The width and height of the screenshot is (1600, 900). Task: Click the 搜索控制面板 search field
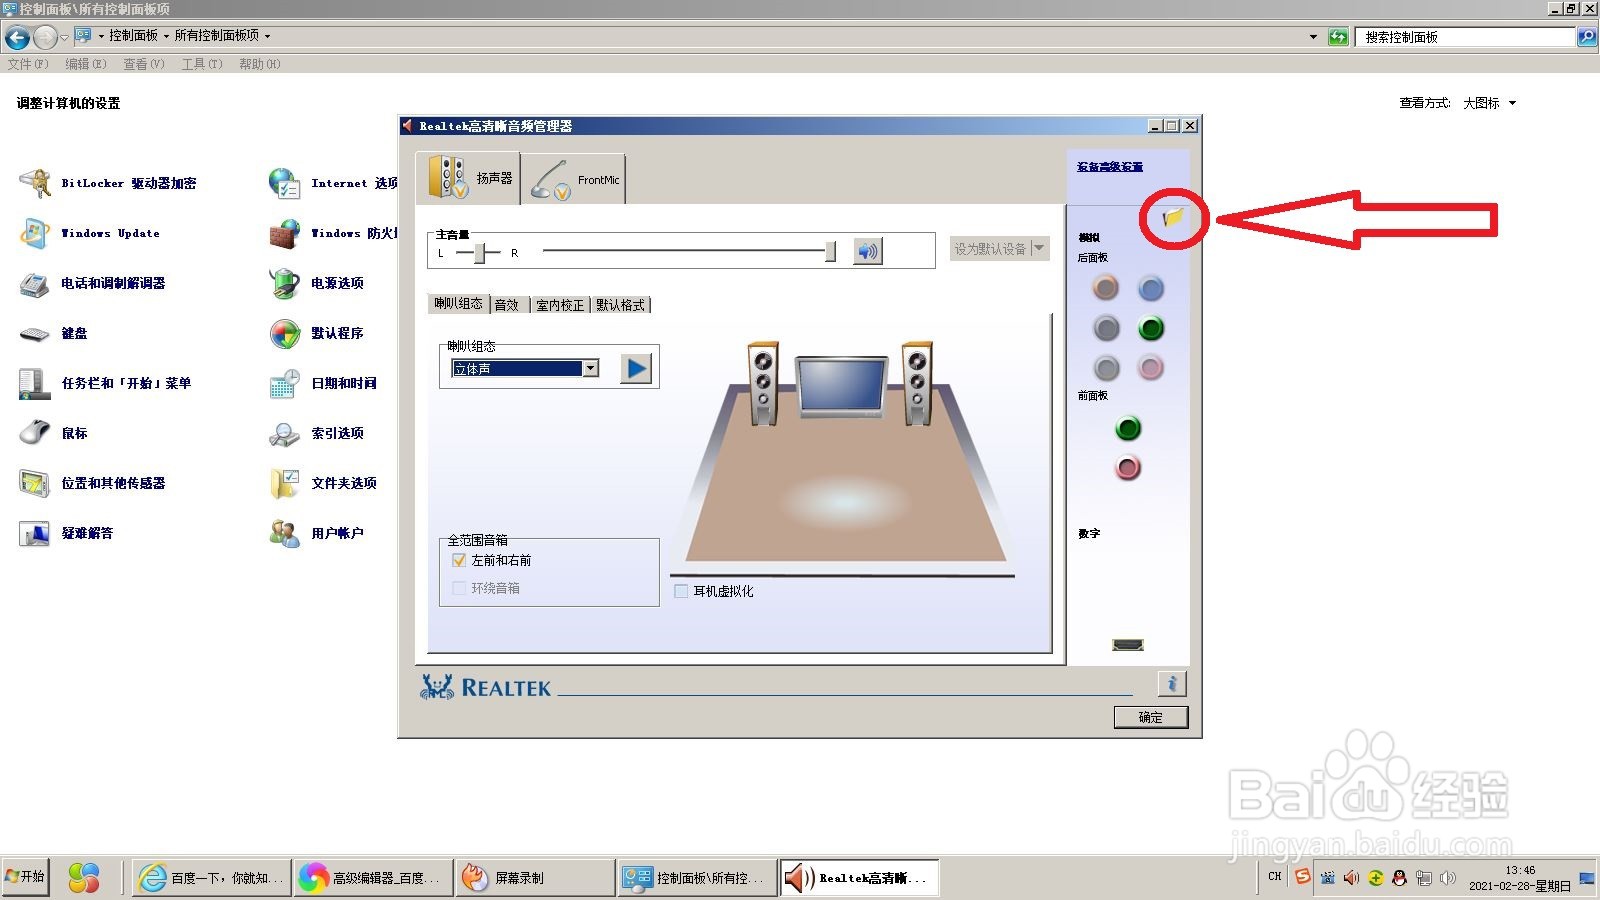click(x=1465, y=37)
